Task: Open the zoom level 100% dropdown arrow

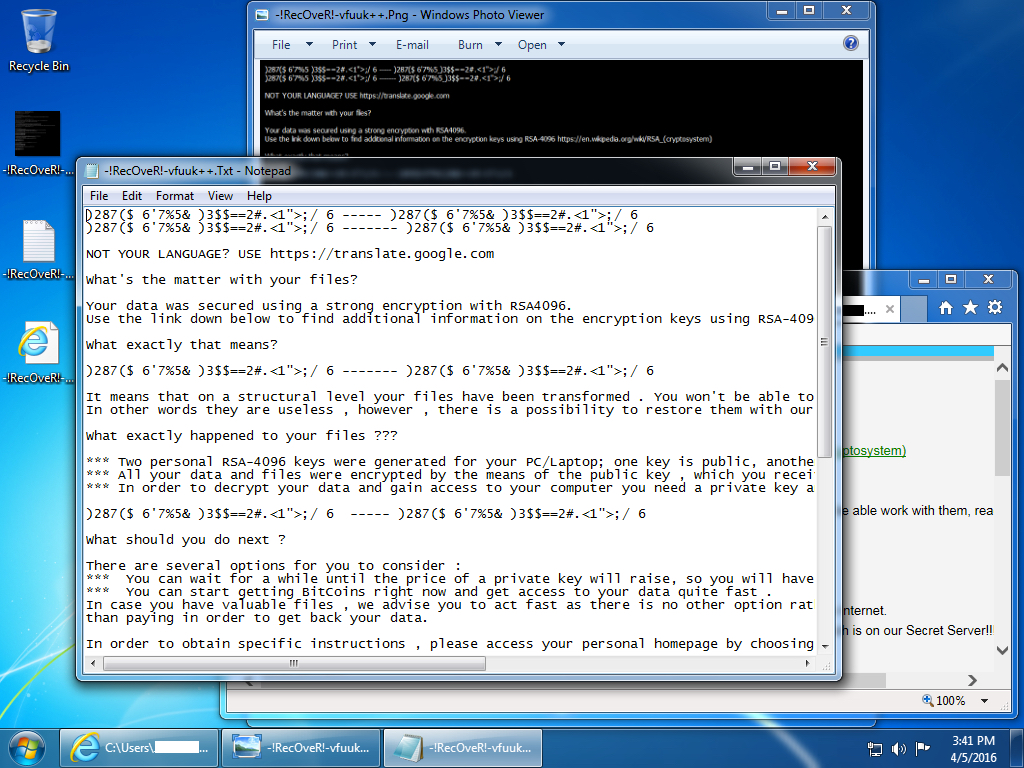Action: 985,701
